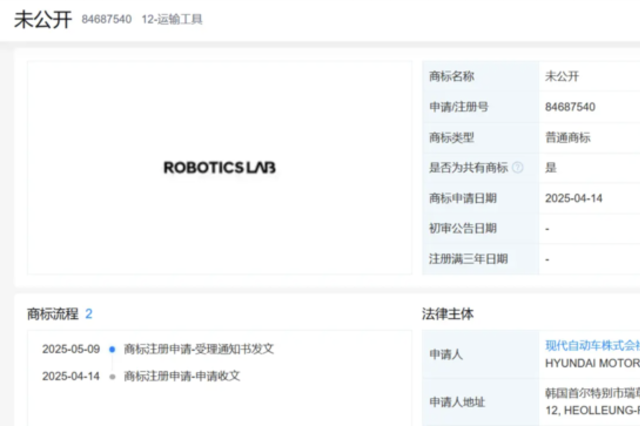This screenshot has height=426, width=640.
Task: Click 商标注册申请-受理通知书发文 entry
Action: [199, 349]
